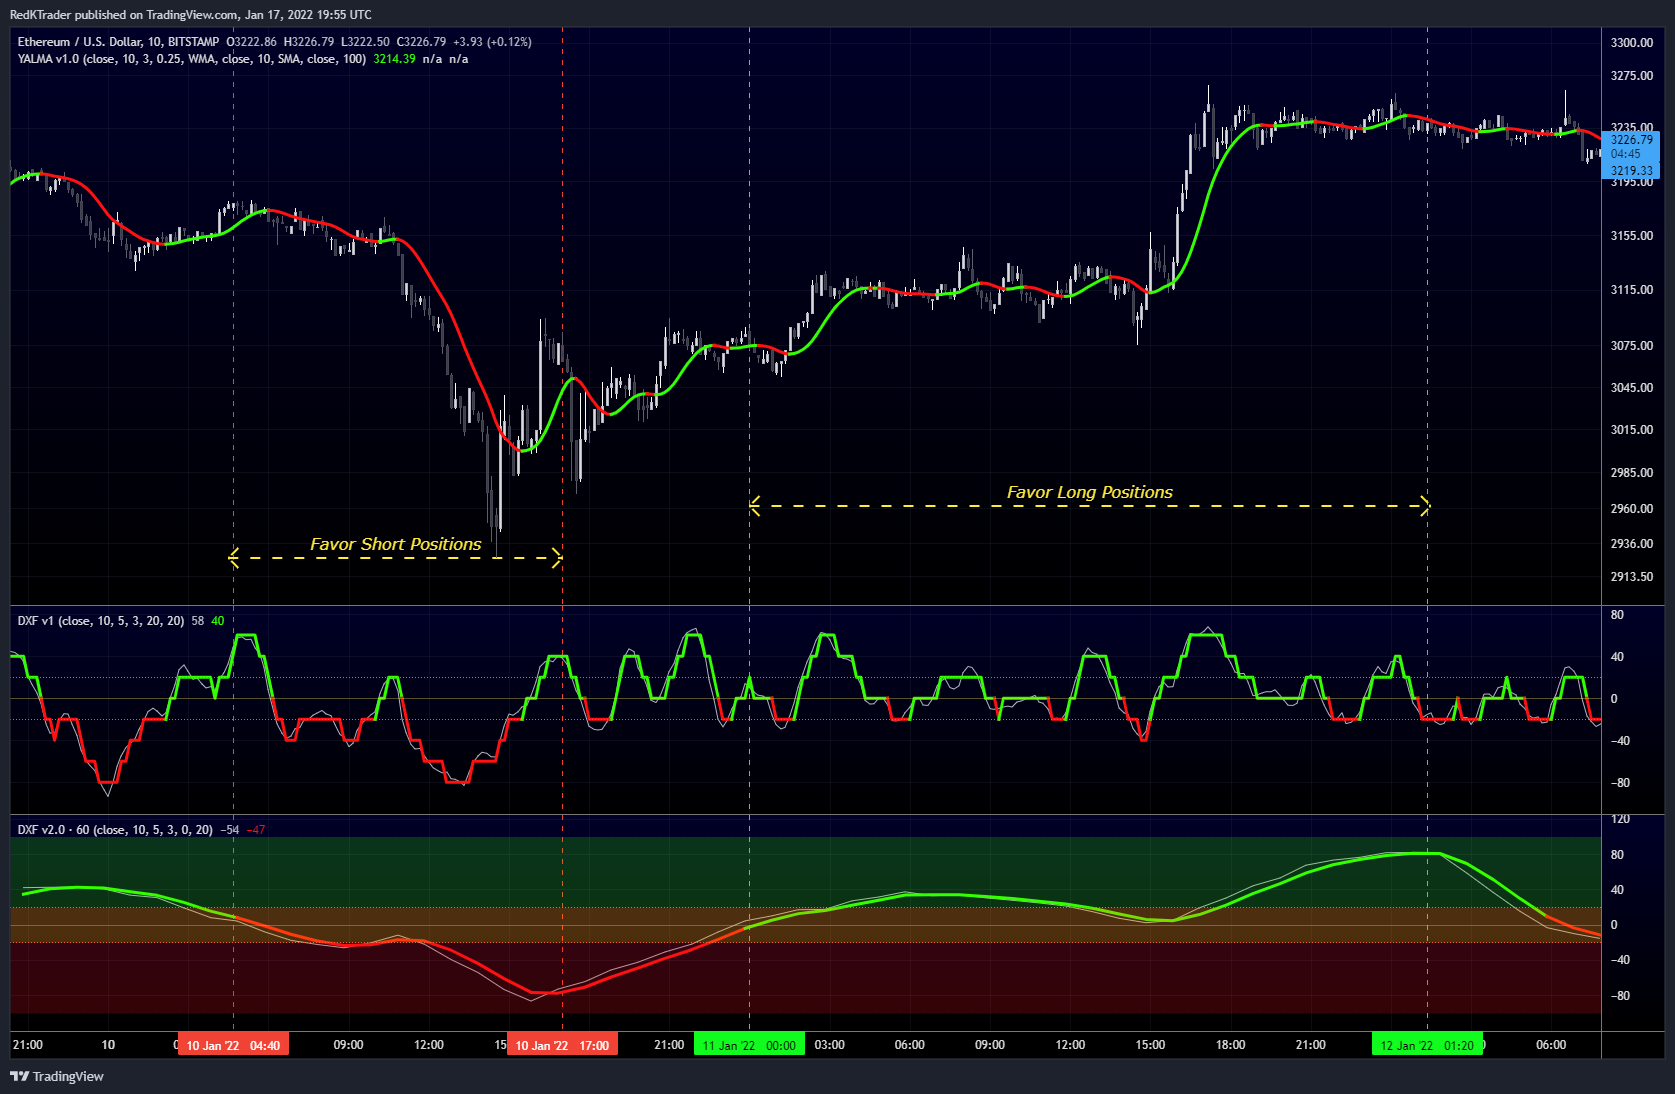The image size is (1675, 1094).
Task: Select the '11 Jan '22 00:00' green time marker
Action: 749,1045
